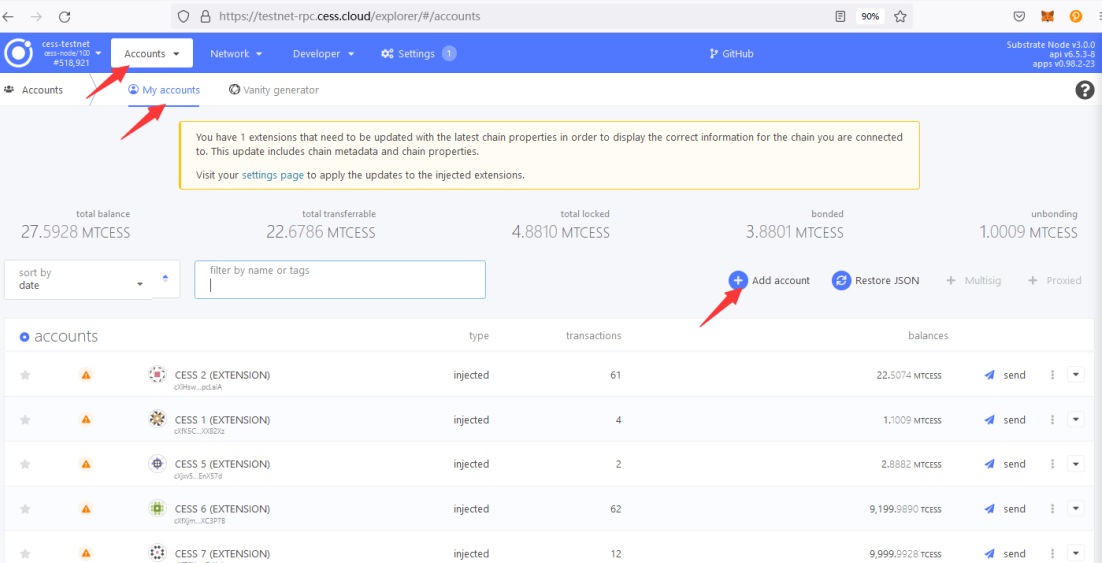Follow the settings page link
The image size is (1102, 563).
point(273,175)
